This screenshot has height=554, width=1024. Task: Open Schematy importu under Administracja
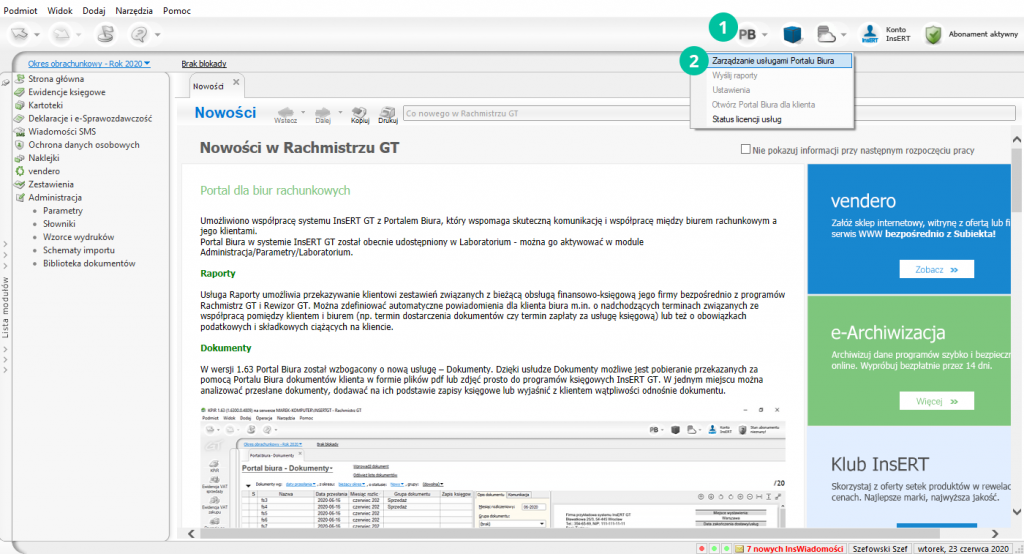tap(79, 250)
